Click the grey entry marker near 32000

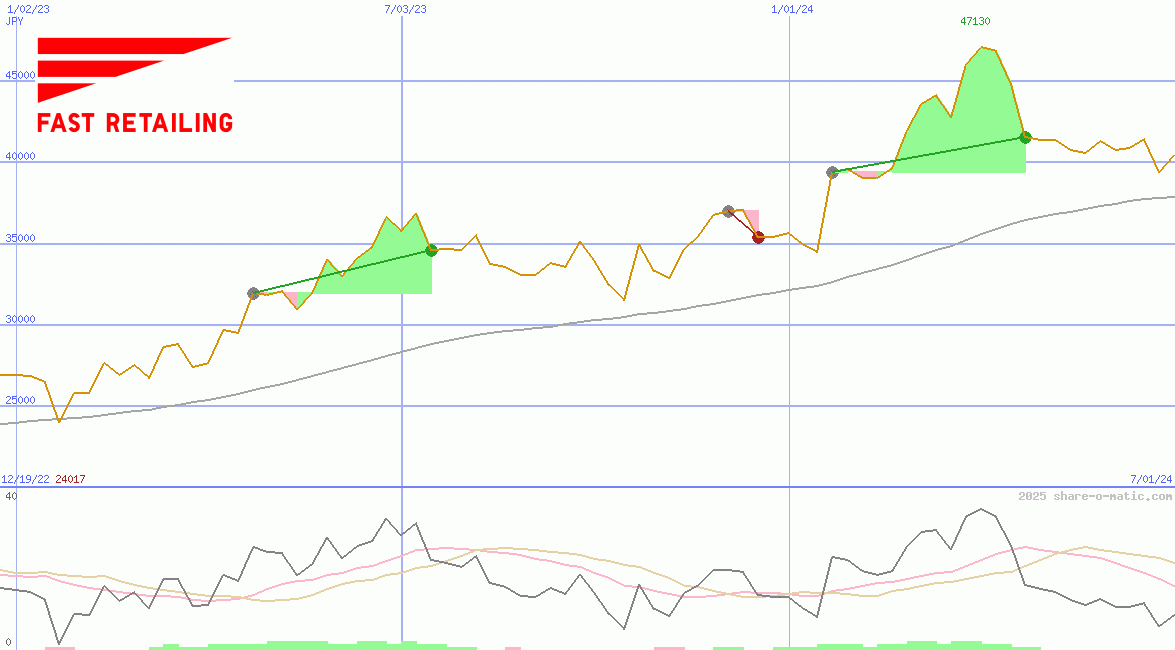(253, 293)
